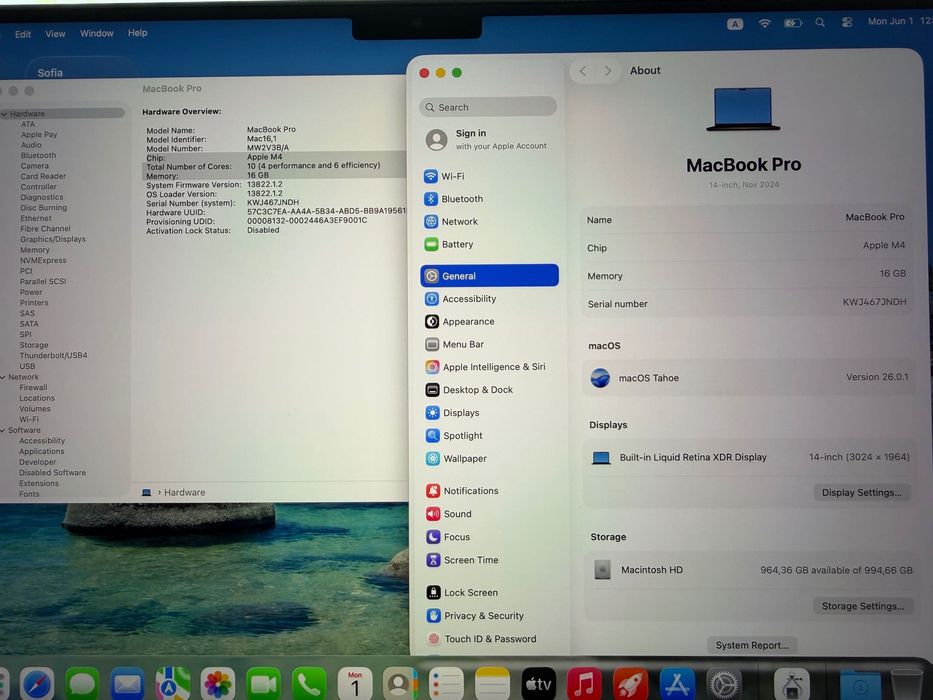933x700 pixels.
Task: Select General in System Settings sidebar
Action: (x=489, y=276)
